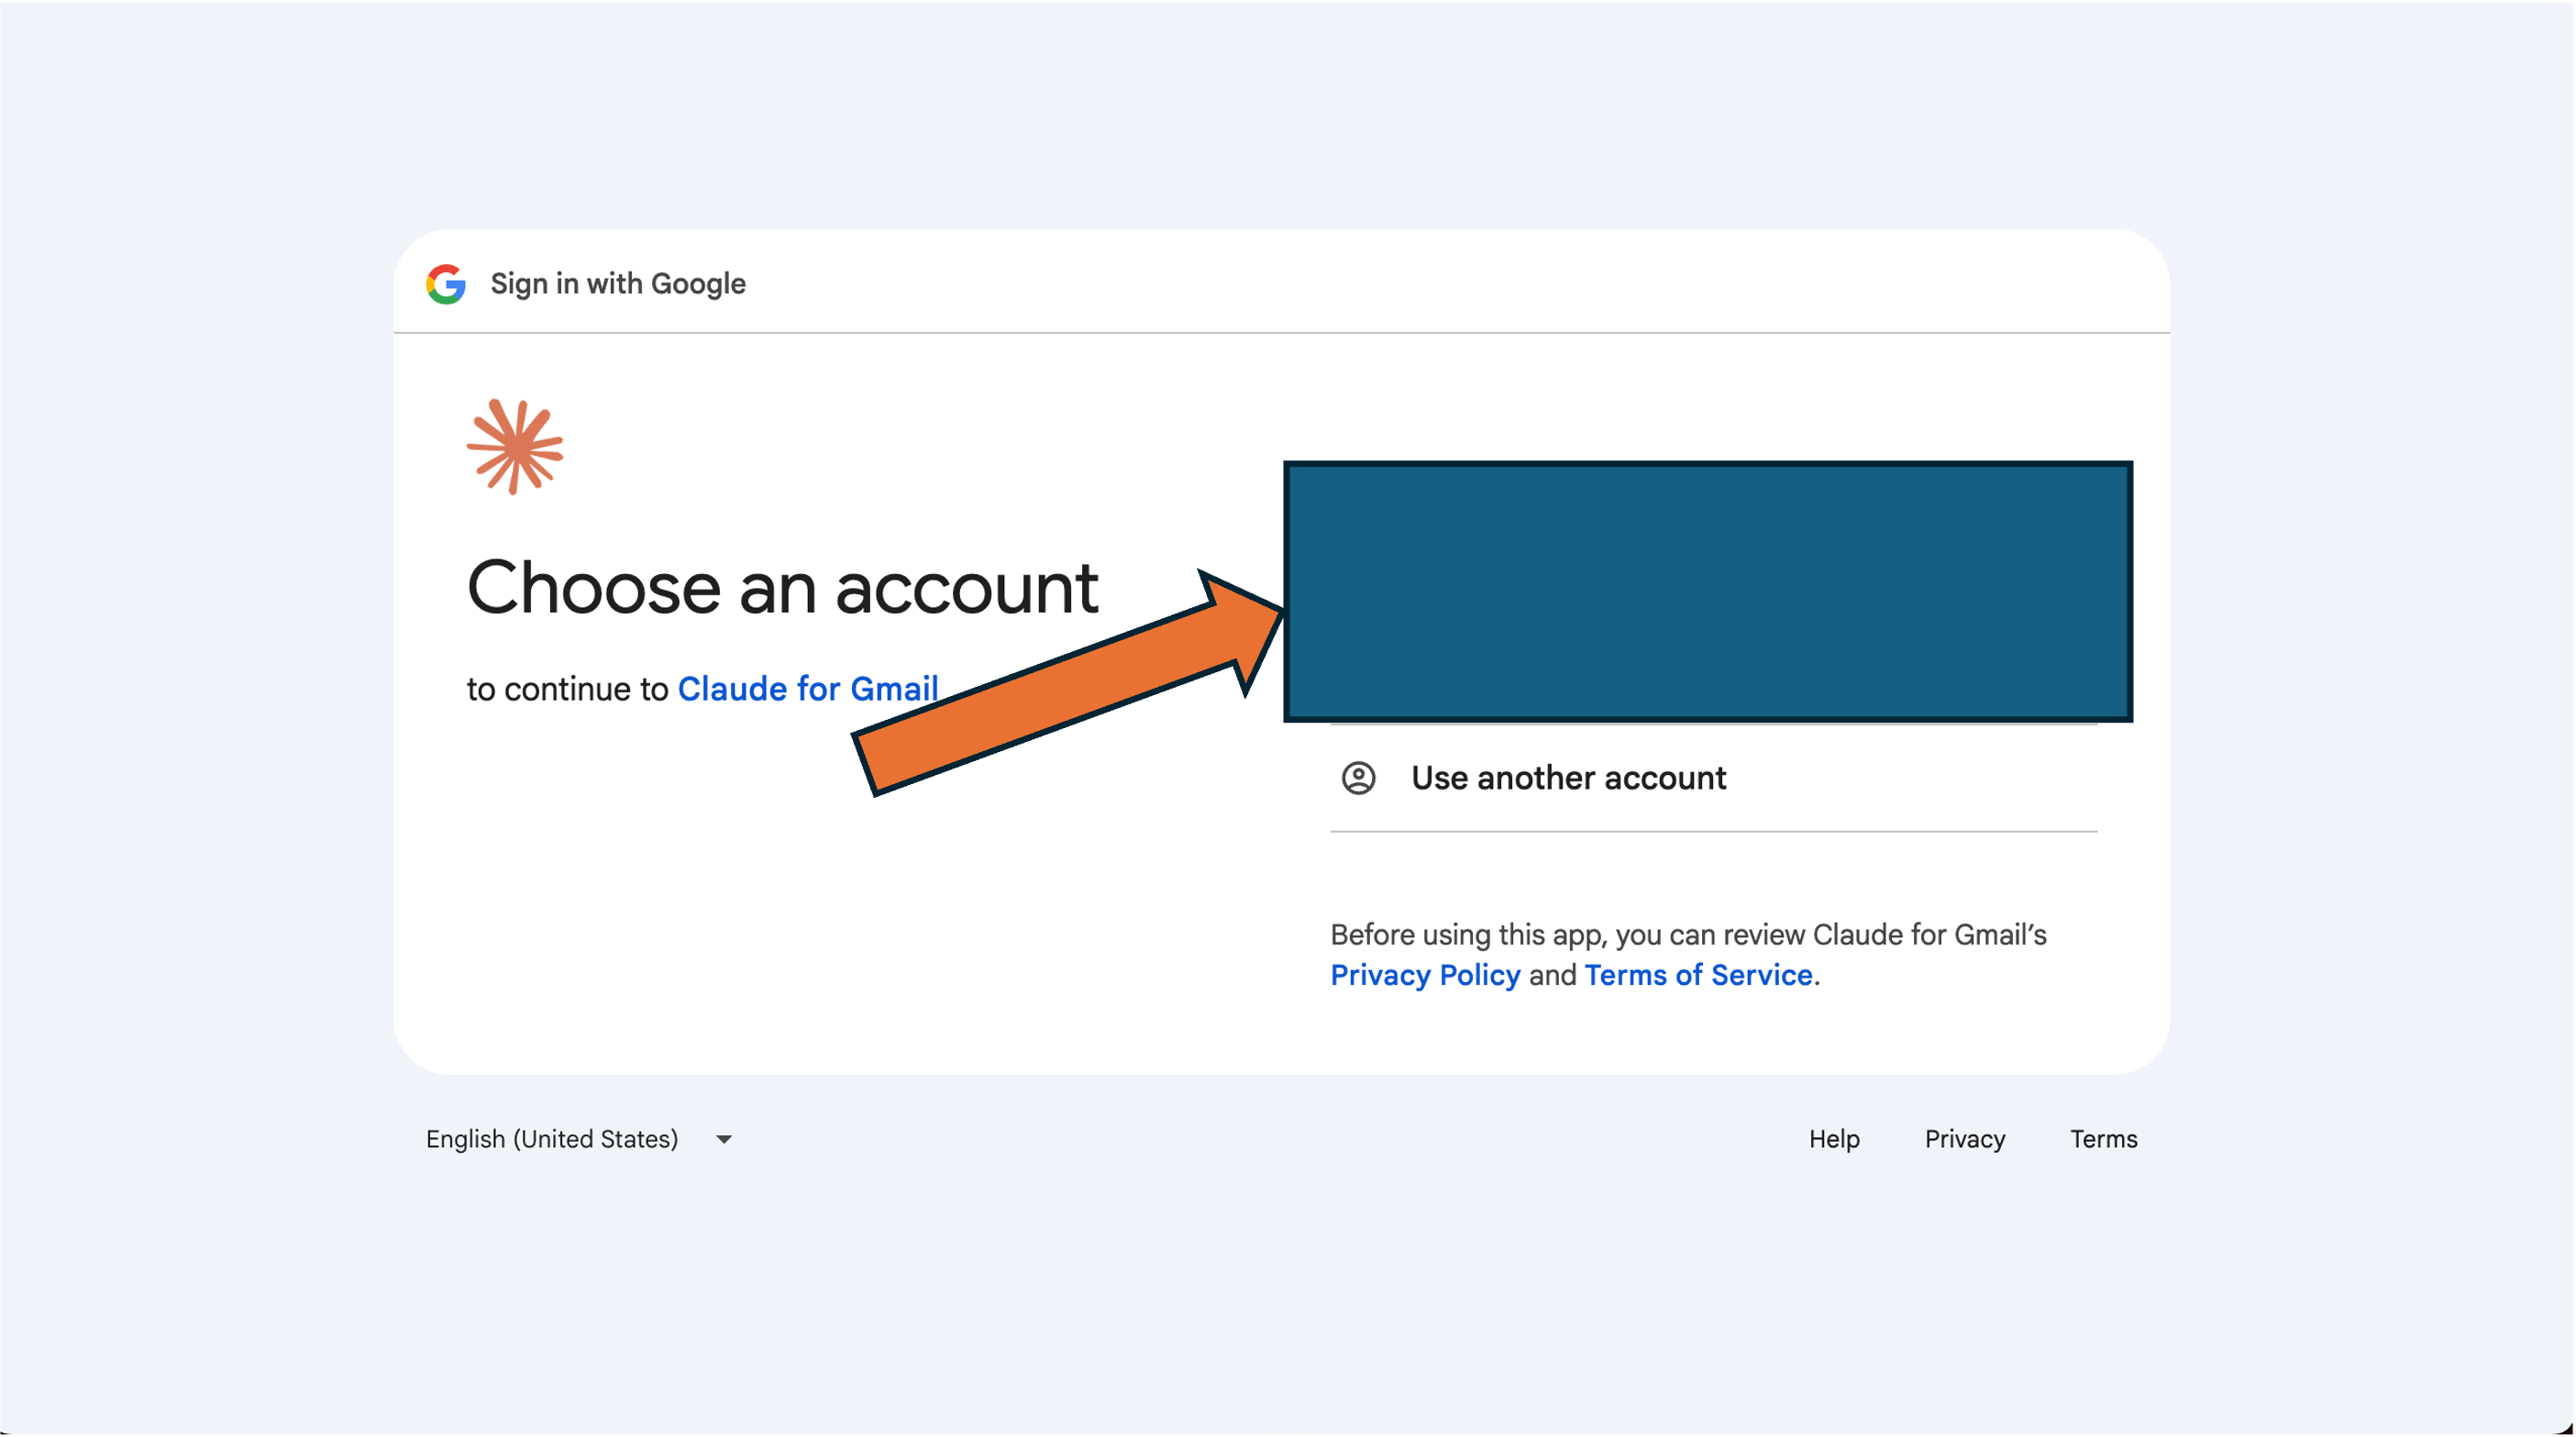Click the Help footer link
Screen dimensions: 2576x1437
click(x=1834, y=1139)
